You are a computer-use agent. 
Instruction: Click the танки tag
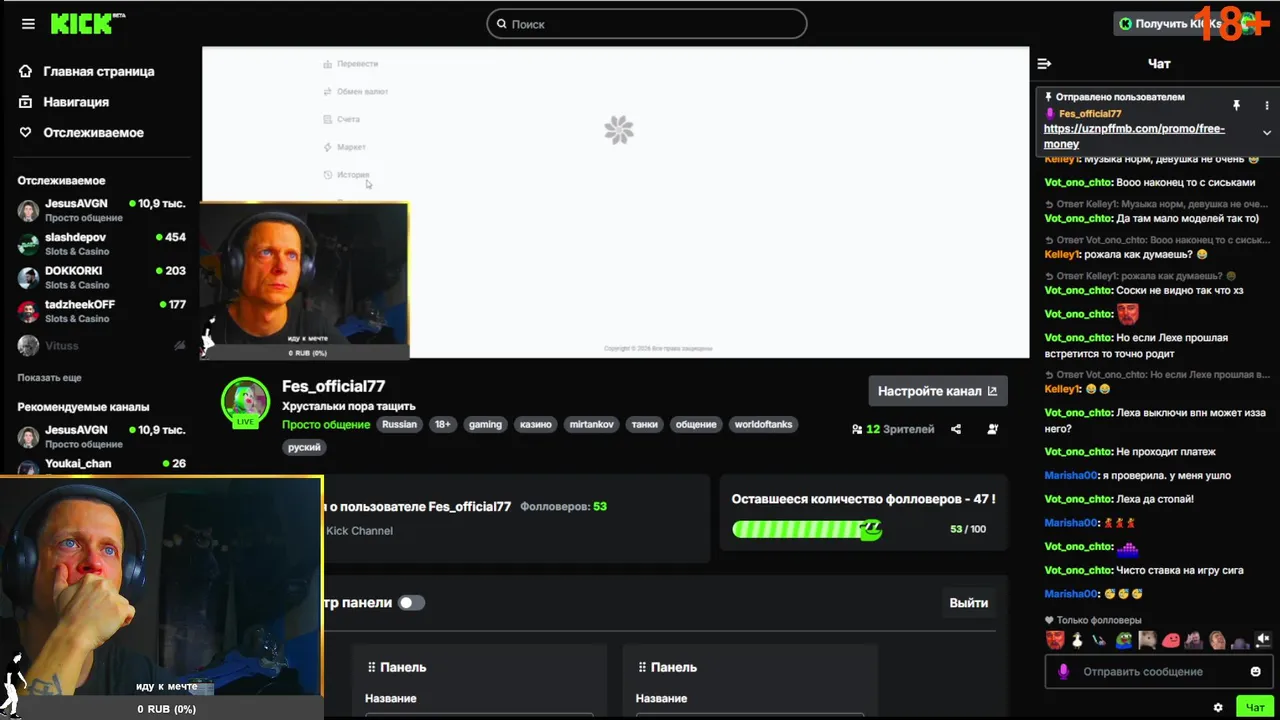coord(645,424)
